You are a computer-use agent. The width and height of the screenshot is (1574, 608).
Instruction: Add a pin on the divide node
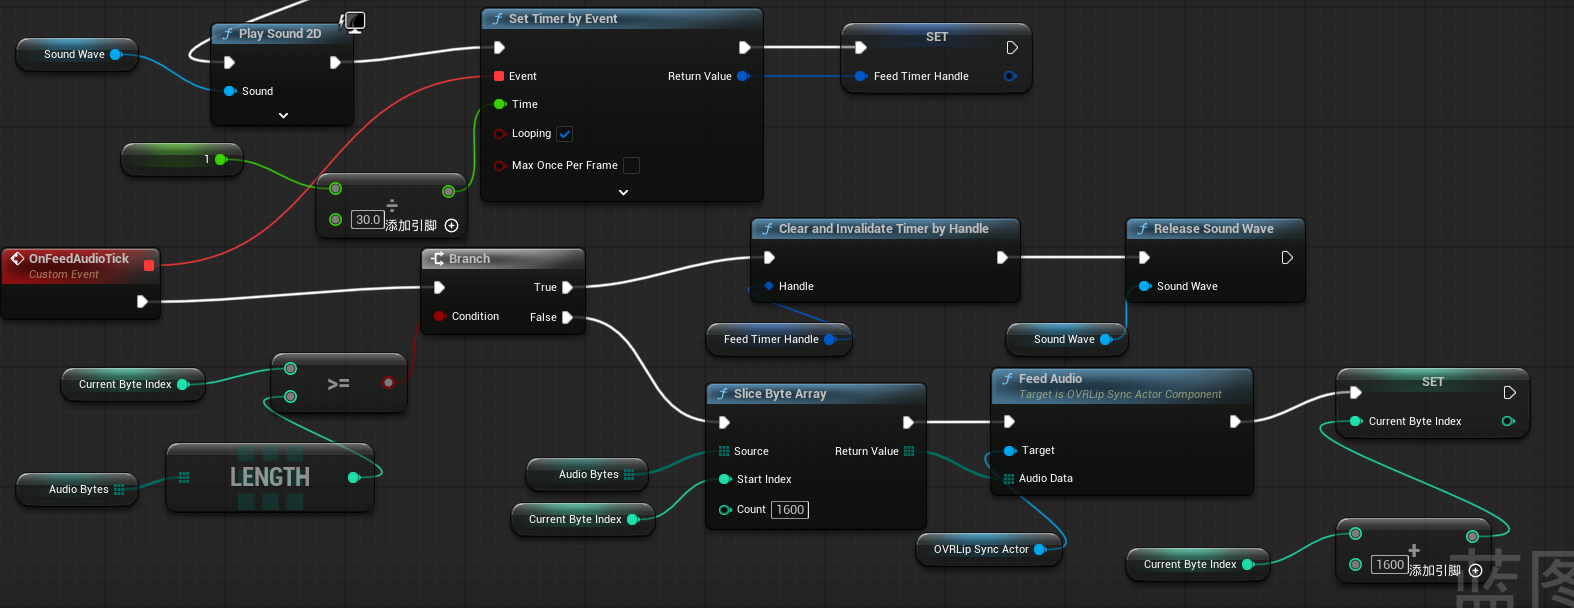coord(451,225)
